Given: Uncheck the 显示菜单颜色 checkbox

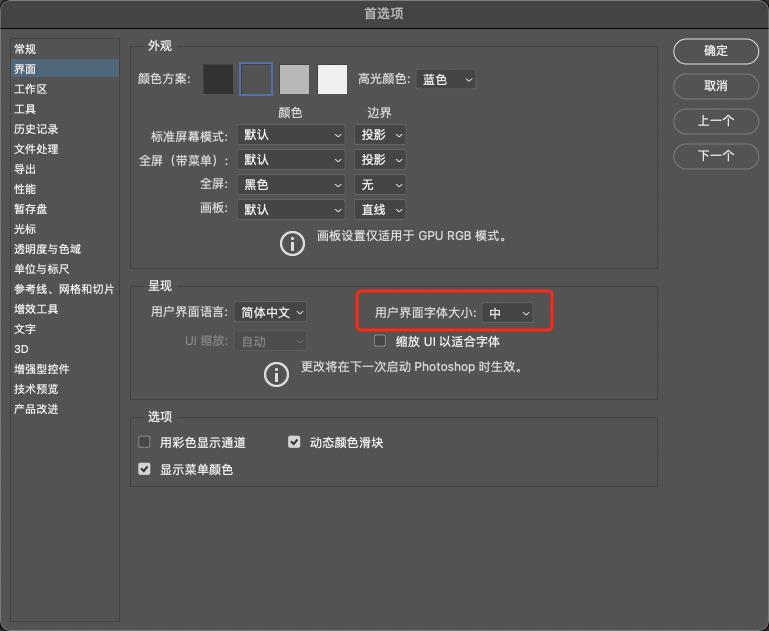Looking at the screenshot, I should [144, 469].
